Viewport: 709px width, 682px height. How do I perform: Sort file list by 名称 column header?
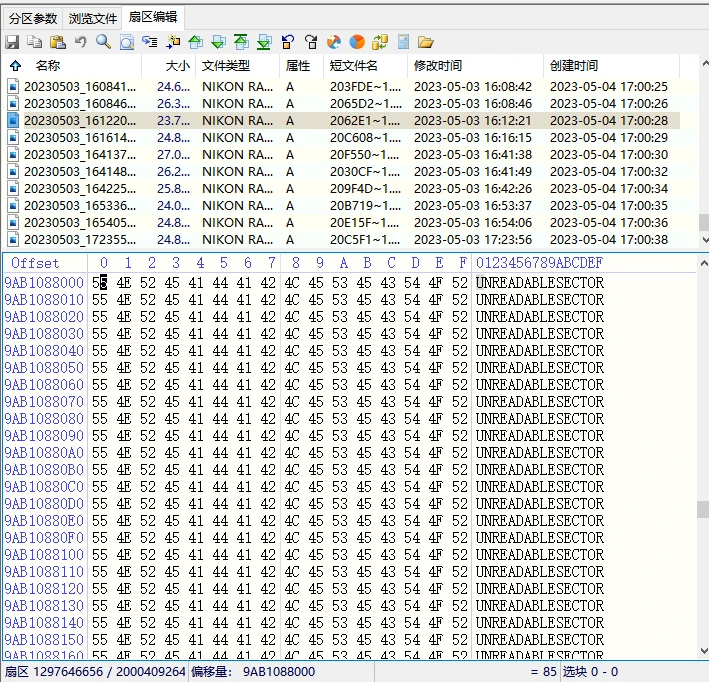pos(48,66)
